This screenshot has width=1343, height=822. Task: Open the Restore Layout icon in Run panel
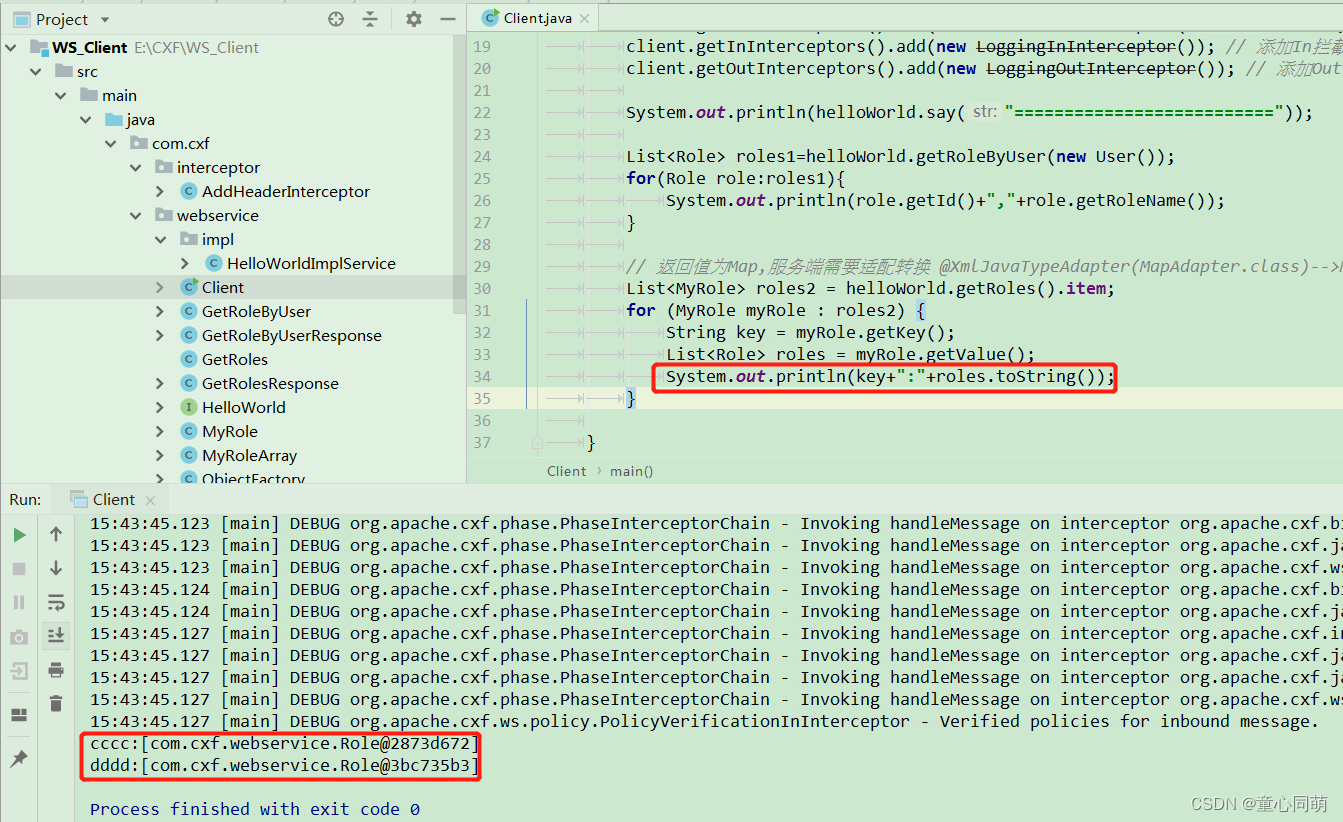pos(19,715)
